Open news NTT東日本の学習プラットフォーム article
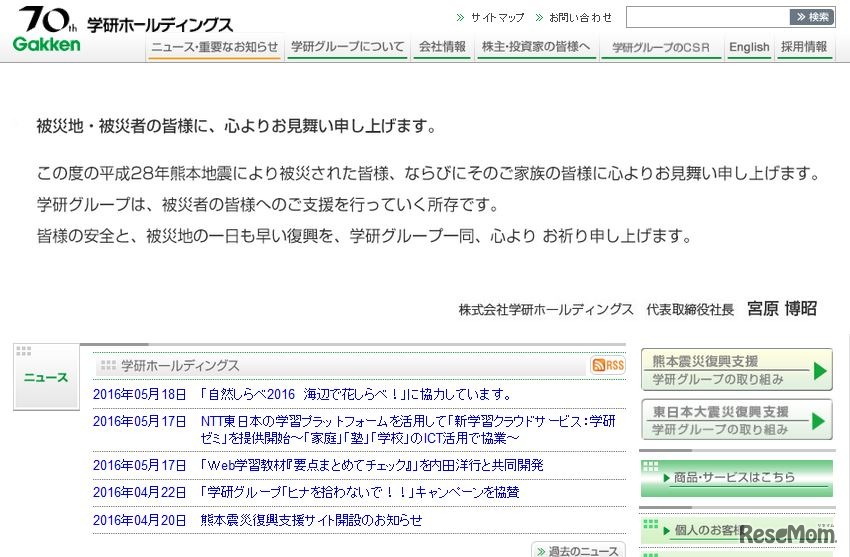Image resolution: width=850 pixels, height=557 pixels. click(x=408, y=429)
